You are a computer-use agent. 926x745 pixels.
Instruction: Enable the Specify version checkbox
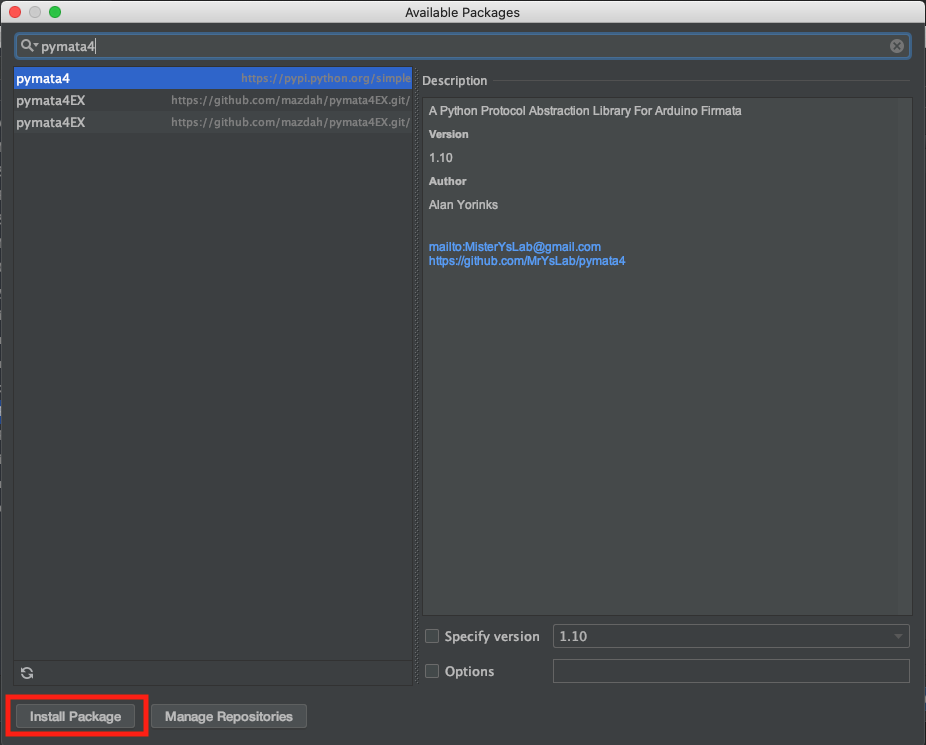pyautogui.click(x=432, y=636)
